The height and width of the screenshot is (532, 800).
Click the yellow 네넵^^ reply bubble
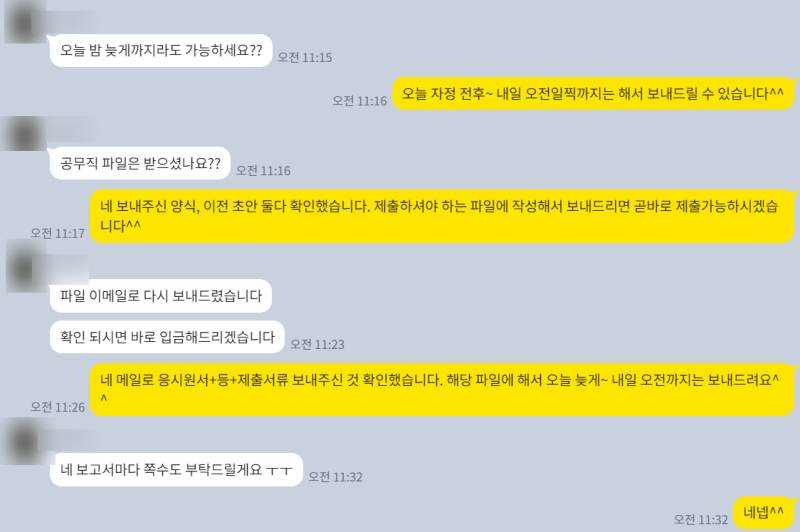tap(764, 512)
